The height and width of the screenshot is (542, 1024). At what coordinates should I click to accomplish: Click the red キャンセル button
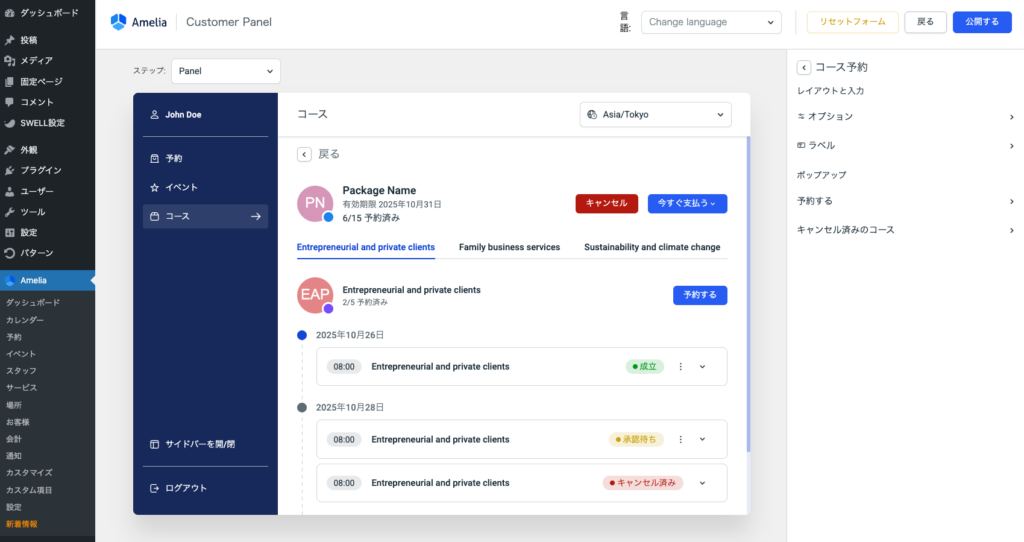(x=606, y=203)
